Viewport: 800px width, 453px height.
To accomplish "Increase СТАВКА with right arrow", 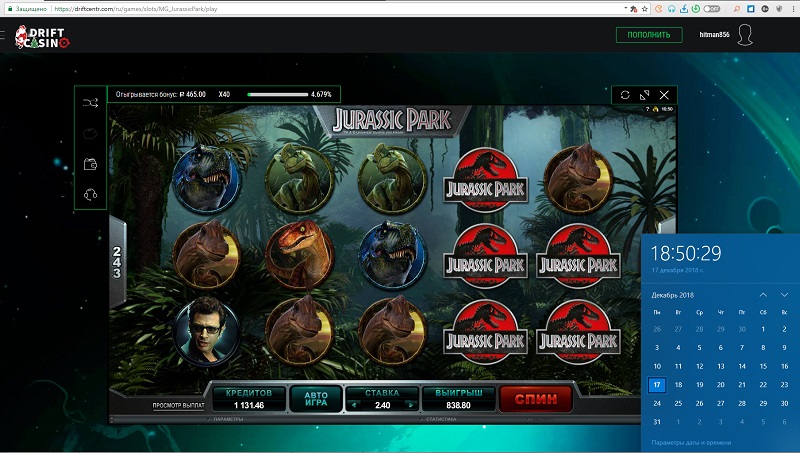I will tap(411, 405).
